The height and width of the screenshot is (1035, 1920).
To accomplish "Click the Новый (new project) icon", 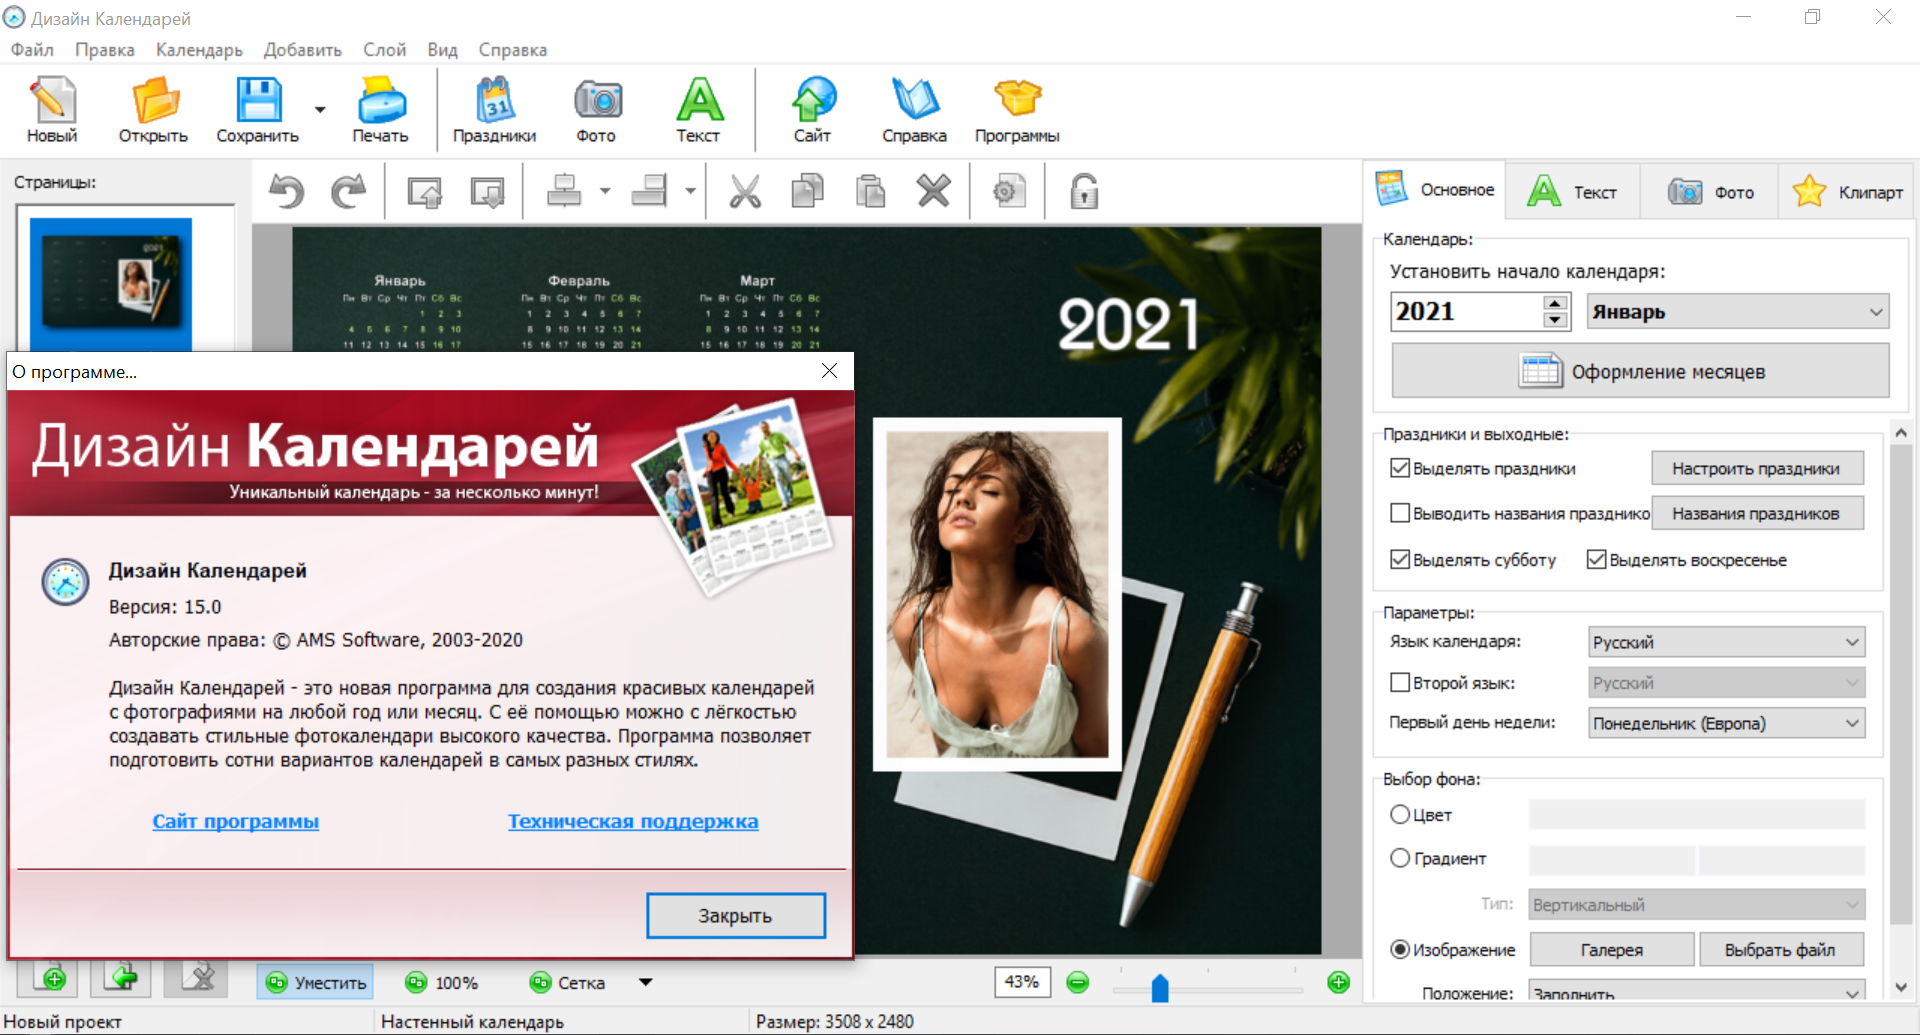I will point(52,110).
